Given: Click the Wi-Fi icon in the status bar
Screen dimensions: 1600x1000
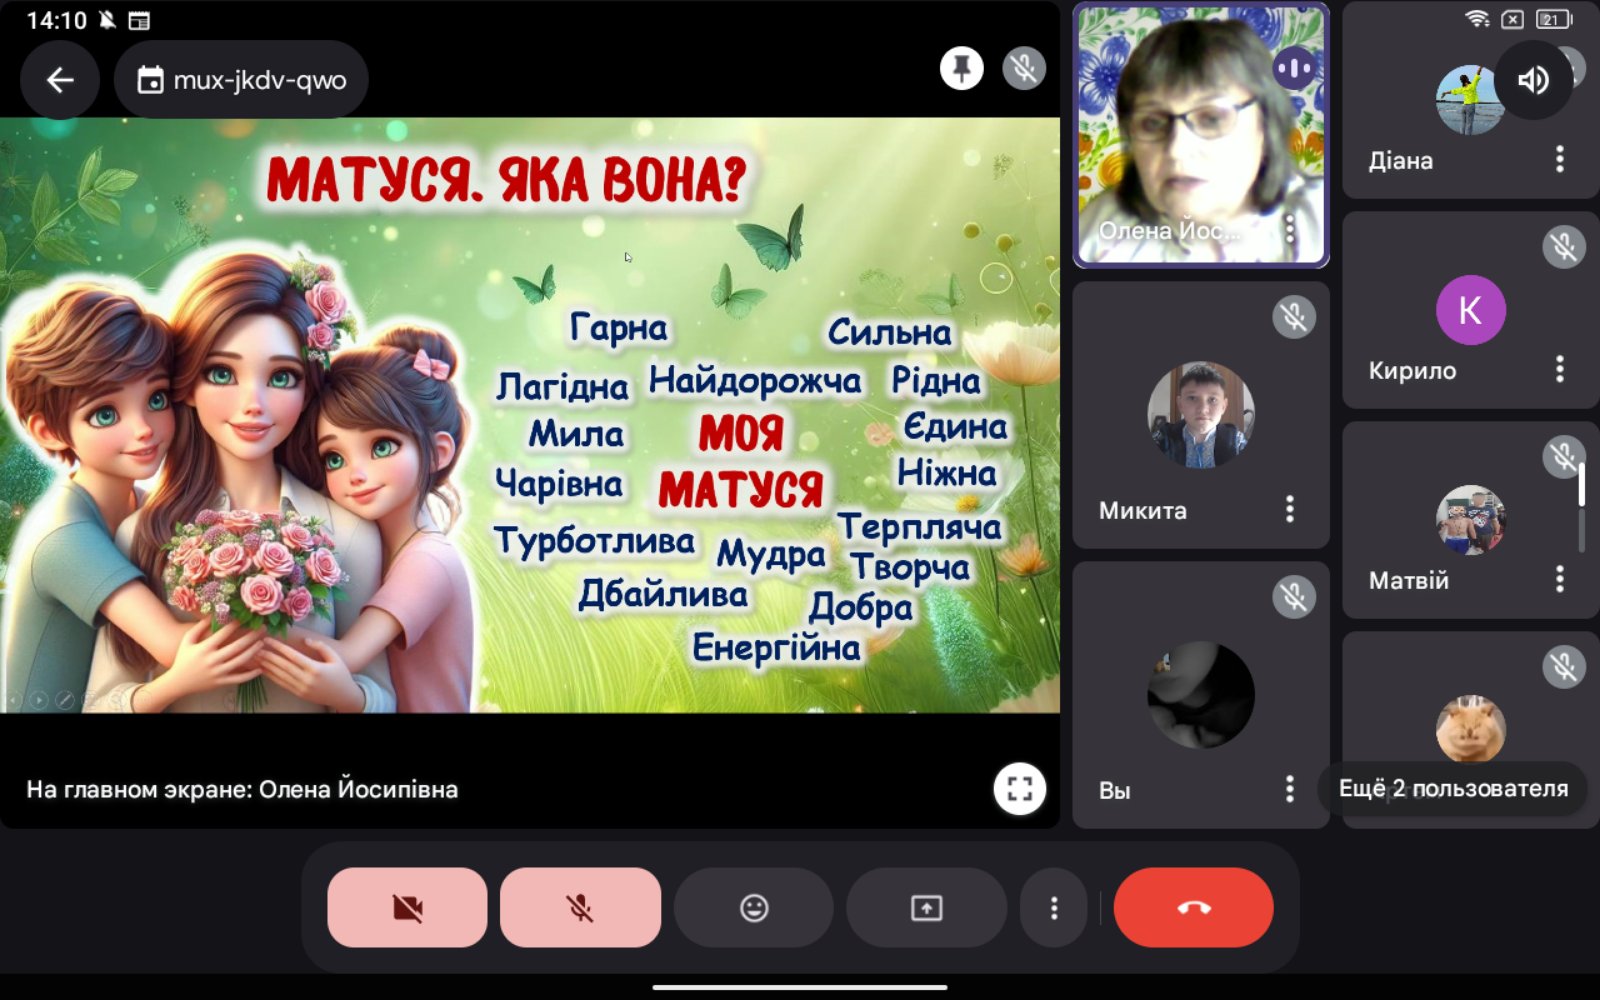Looking at the screenshot, I should [1477, 19].
